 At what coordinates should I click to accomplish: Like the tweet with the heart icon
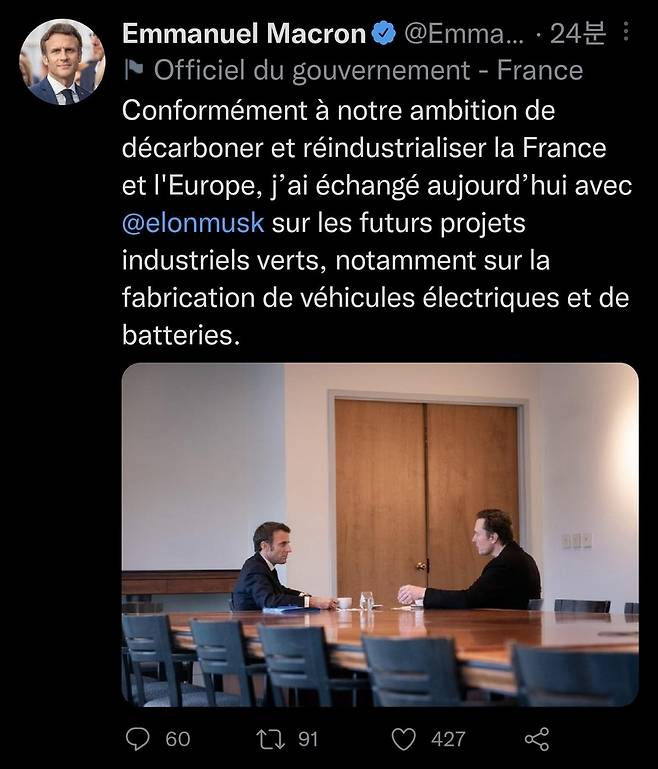point(403,739)
